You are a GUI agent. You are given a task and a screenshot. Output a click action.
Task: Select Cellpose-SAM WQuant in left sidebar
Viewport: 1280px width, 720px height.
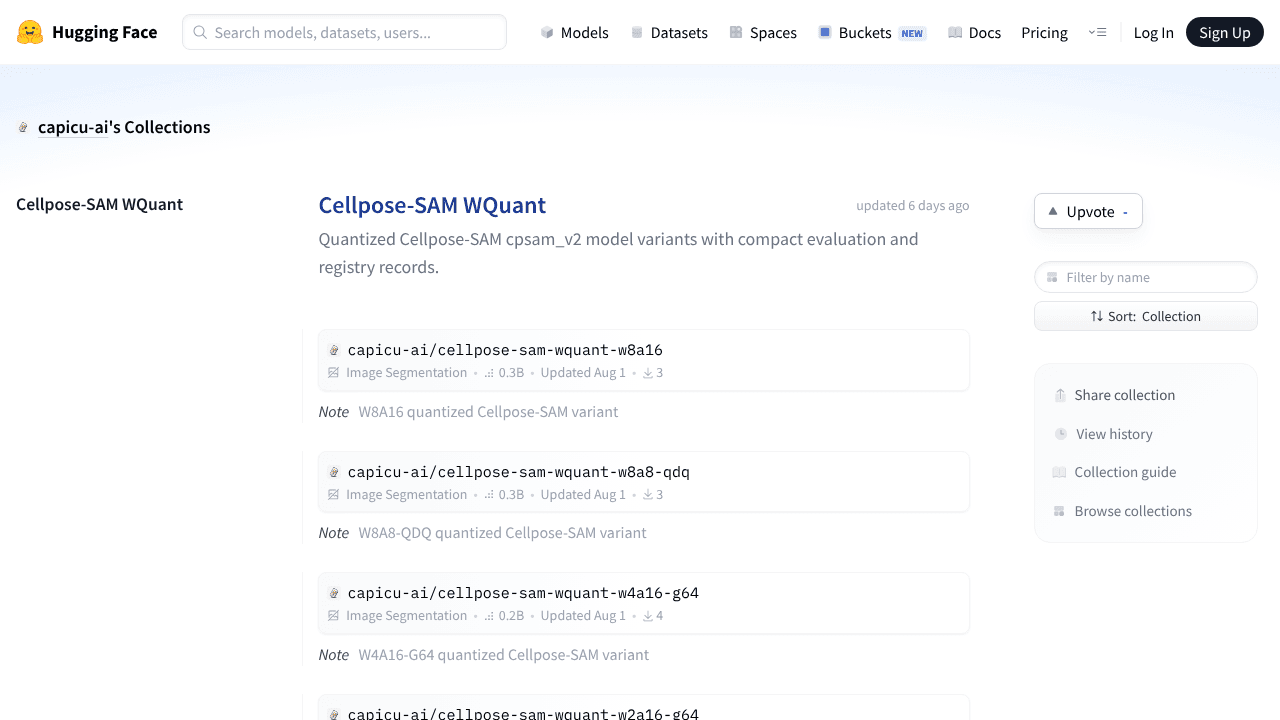coord(99,204)
